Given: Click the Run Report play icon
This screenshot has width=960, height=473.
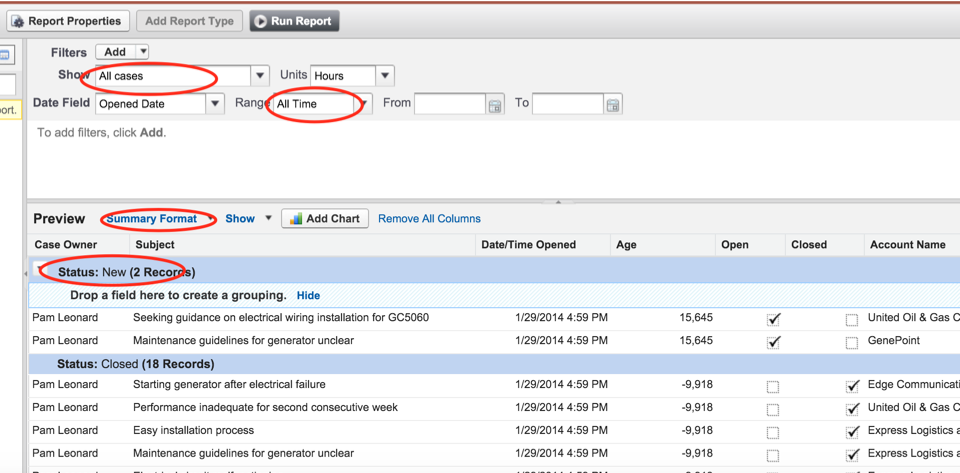Looking at the screenshot, I should pos(260,21).
